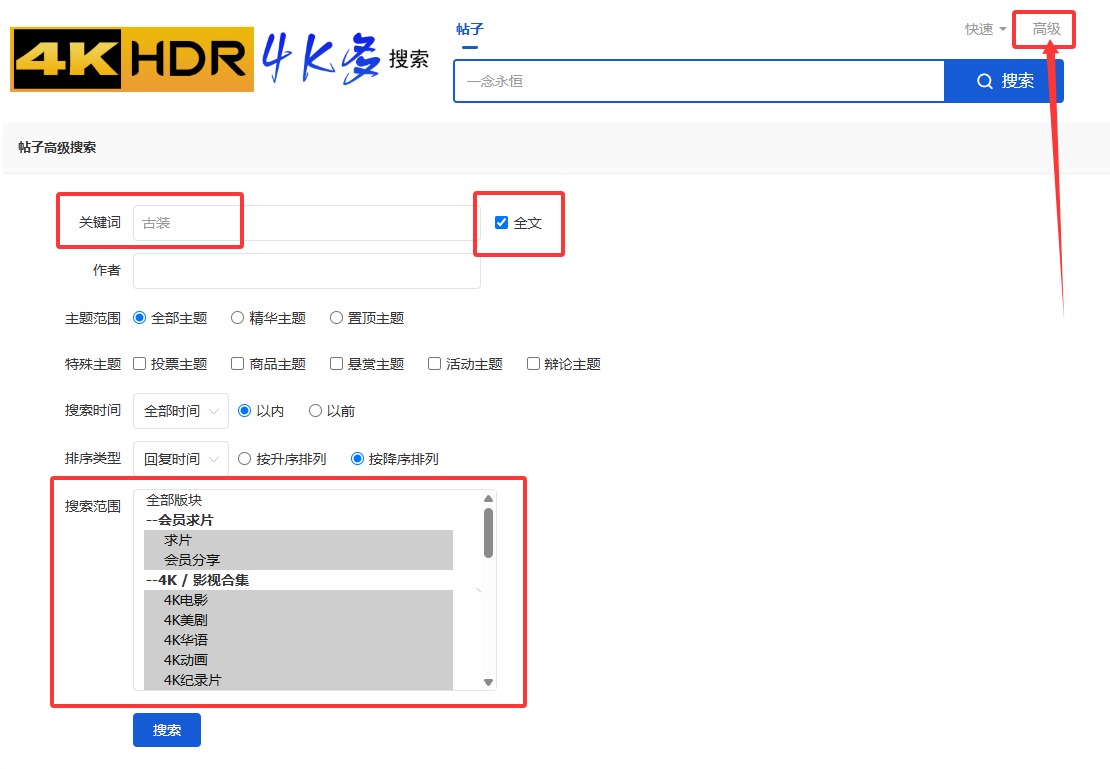This screenshot has height=769, width=1110.
Task: Select the 精华主题 radio option
Action: [x=237, y=318]
